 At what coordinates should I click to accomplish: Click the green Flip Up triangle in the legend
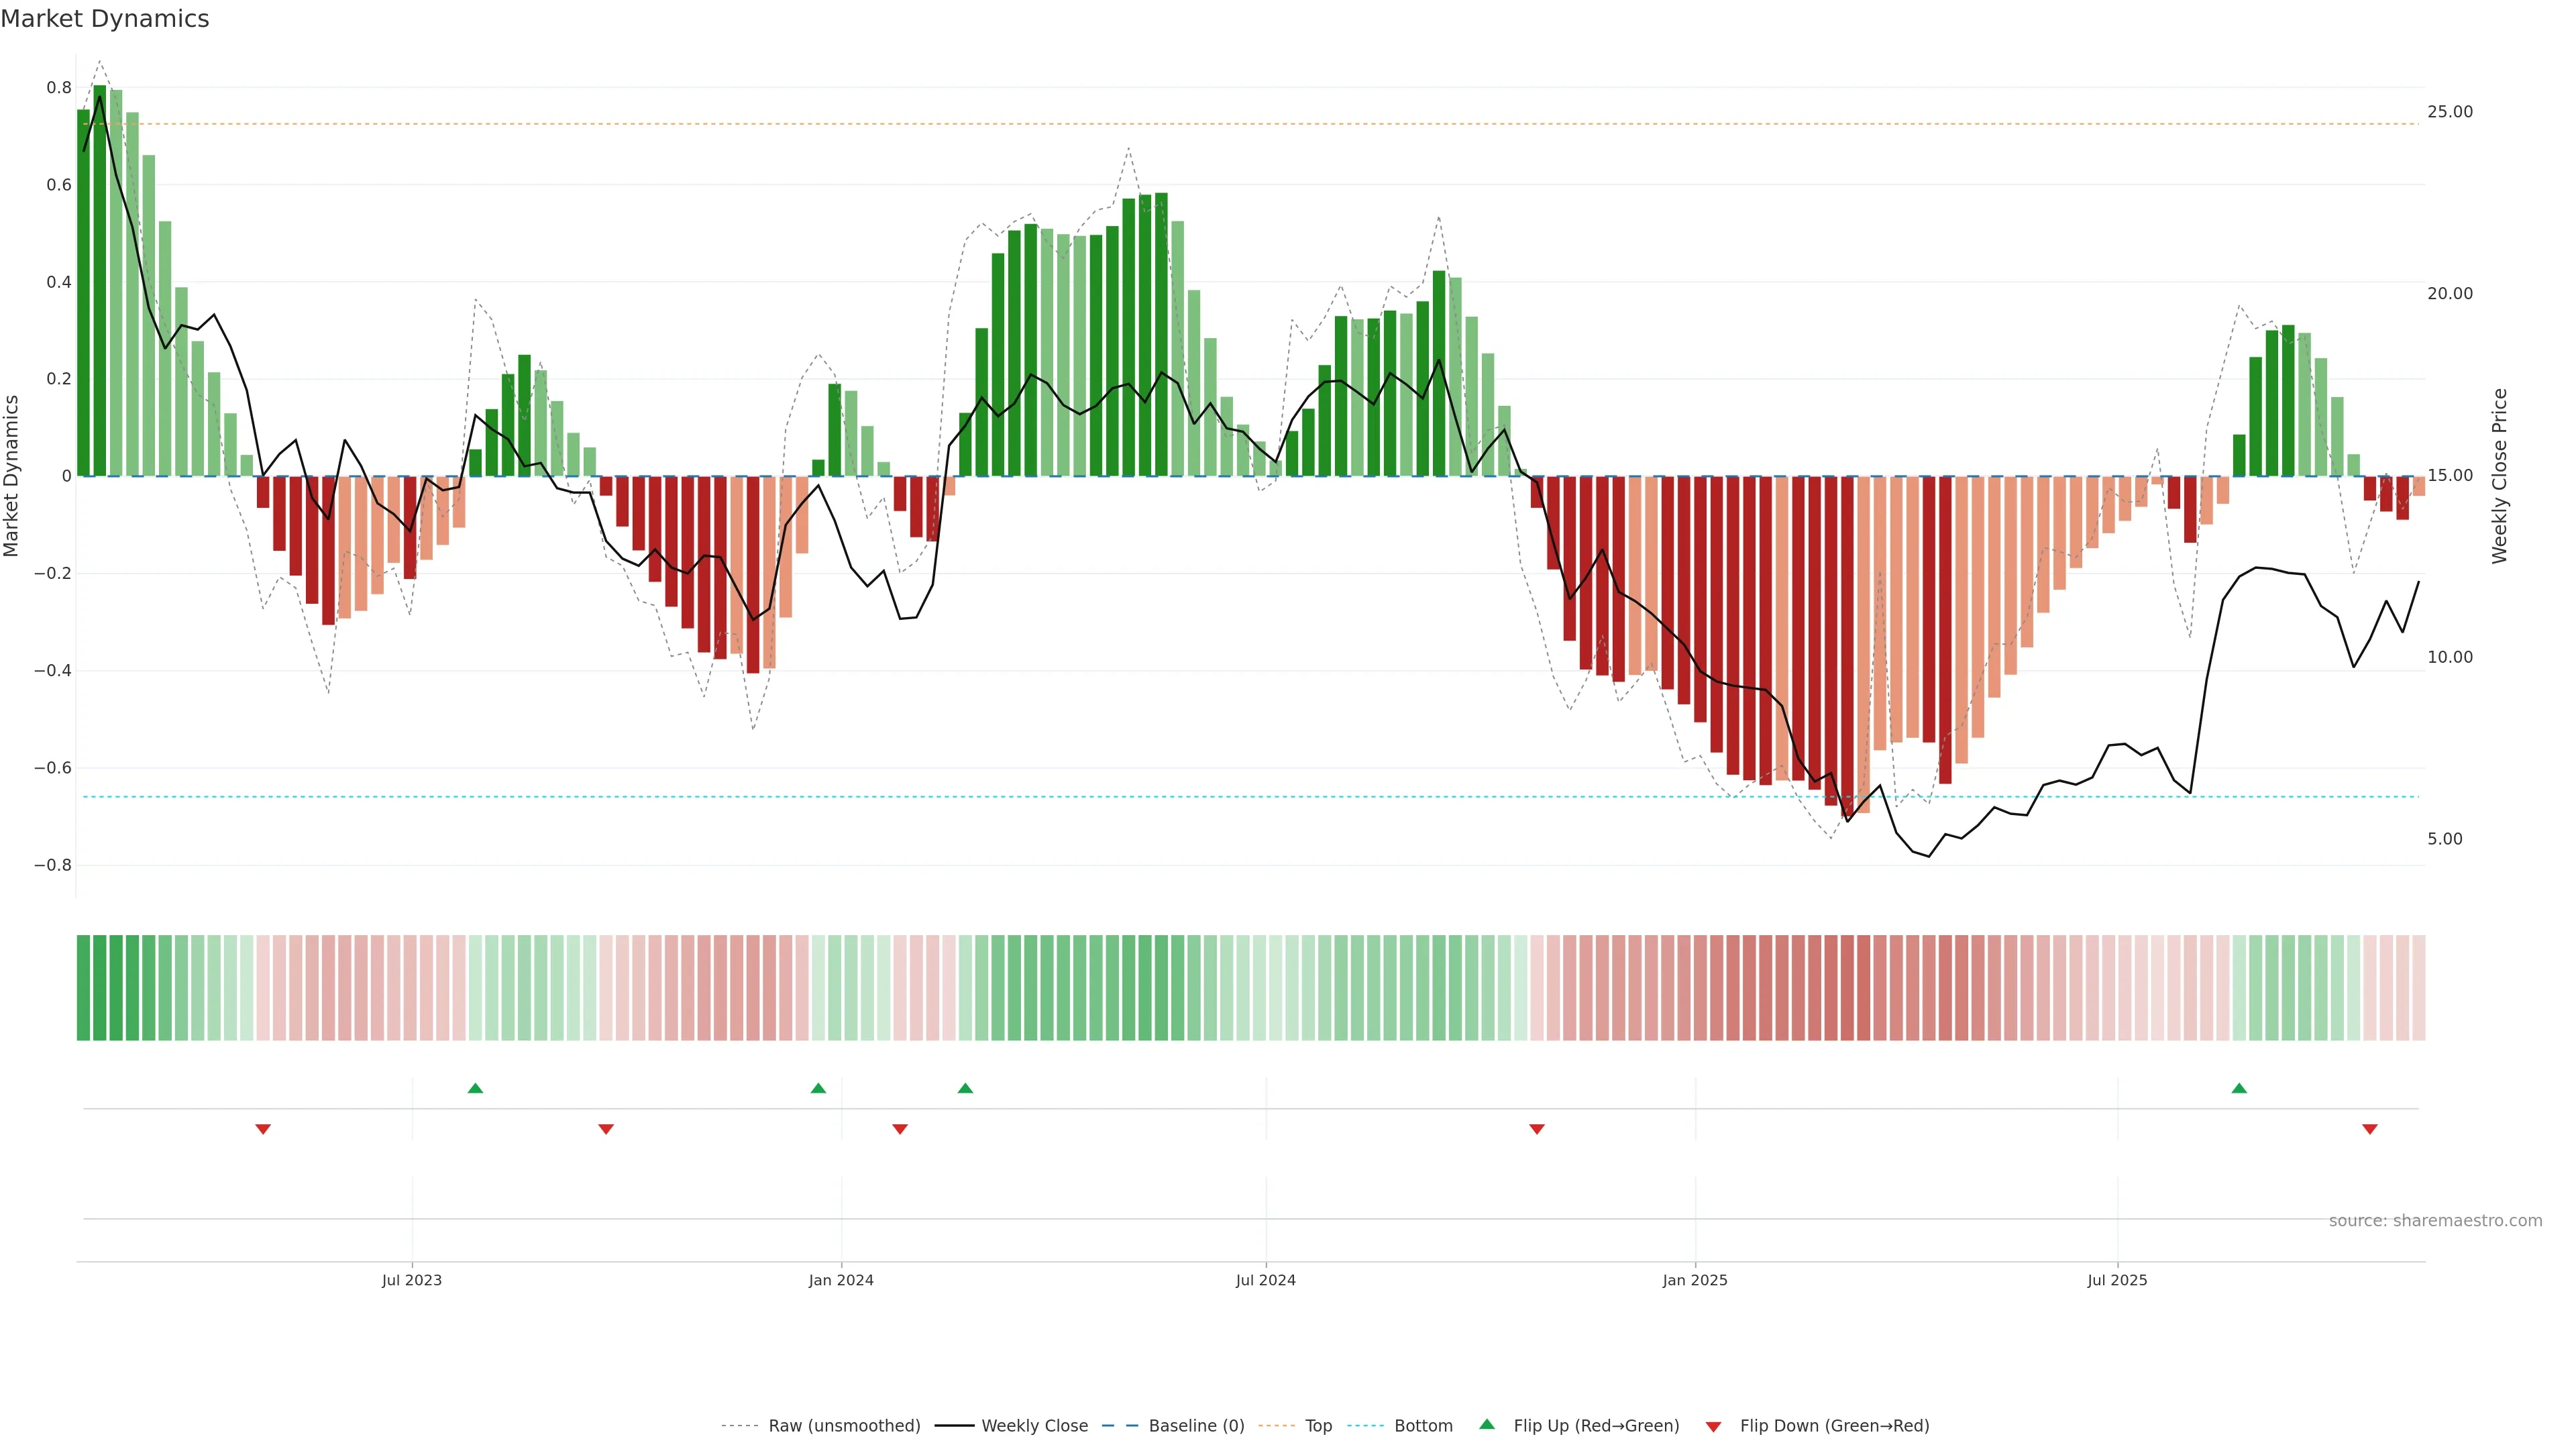coord(1486,1424)
